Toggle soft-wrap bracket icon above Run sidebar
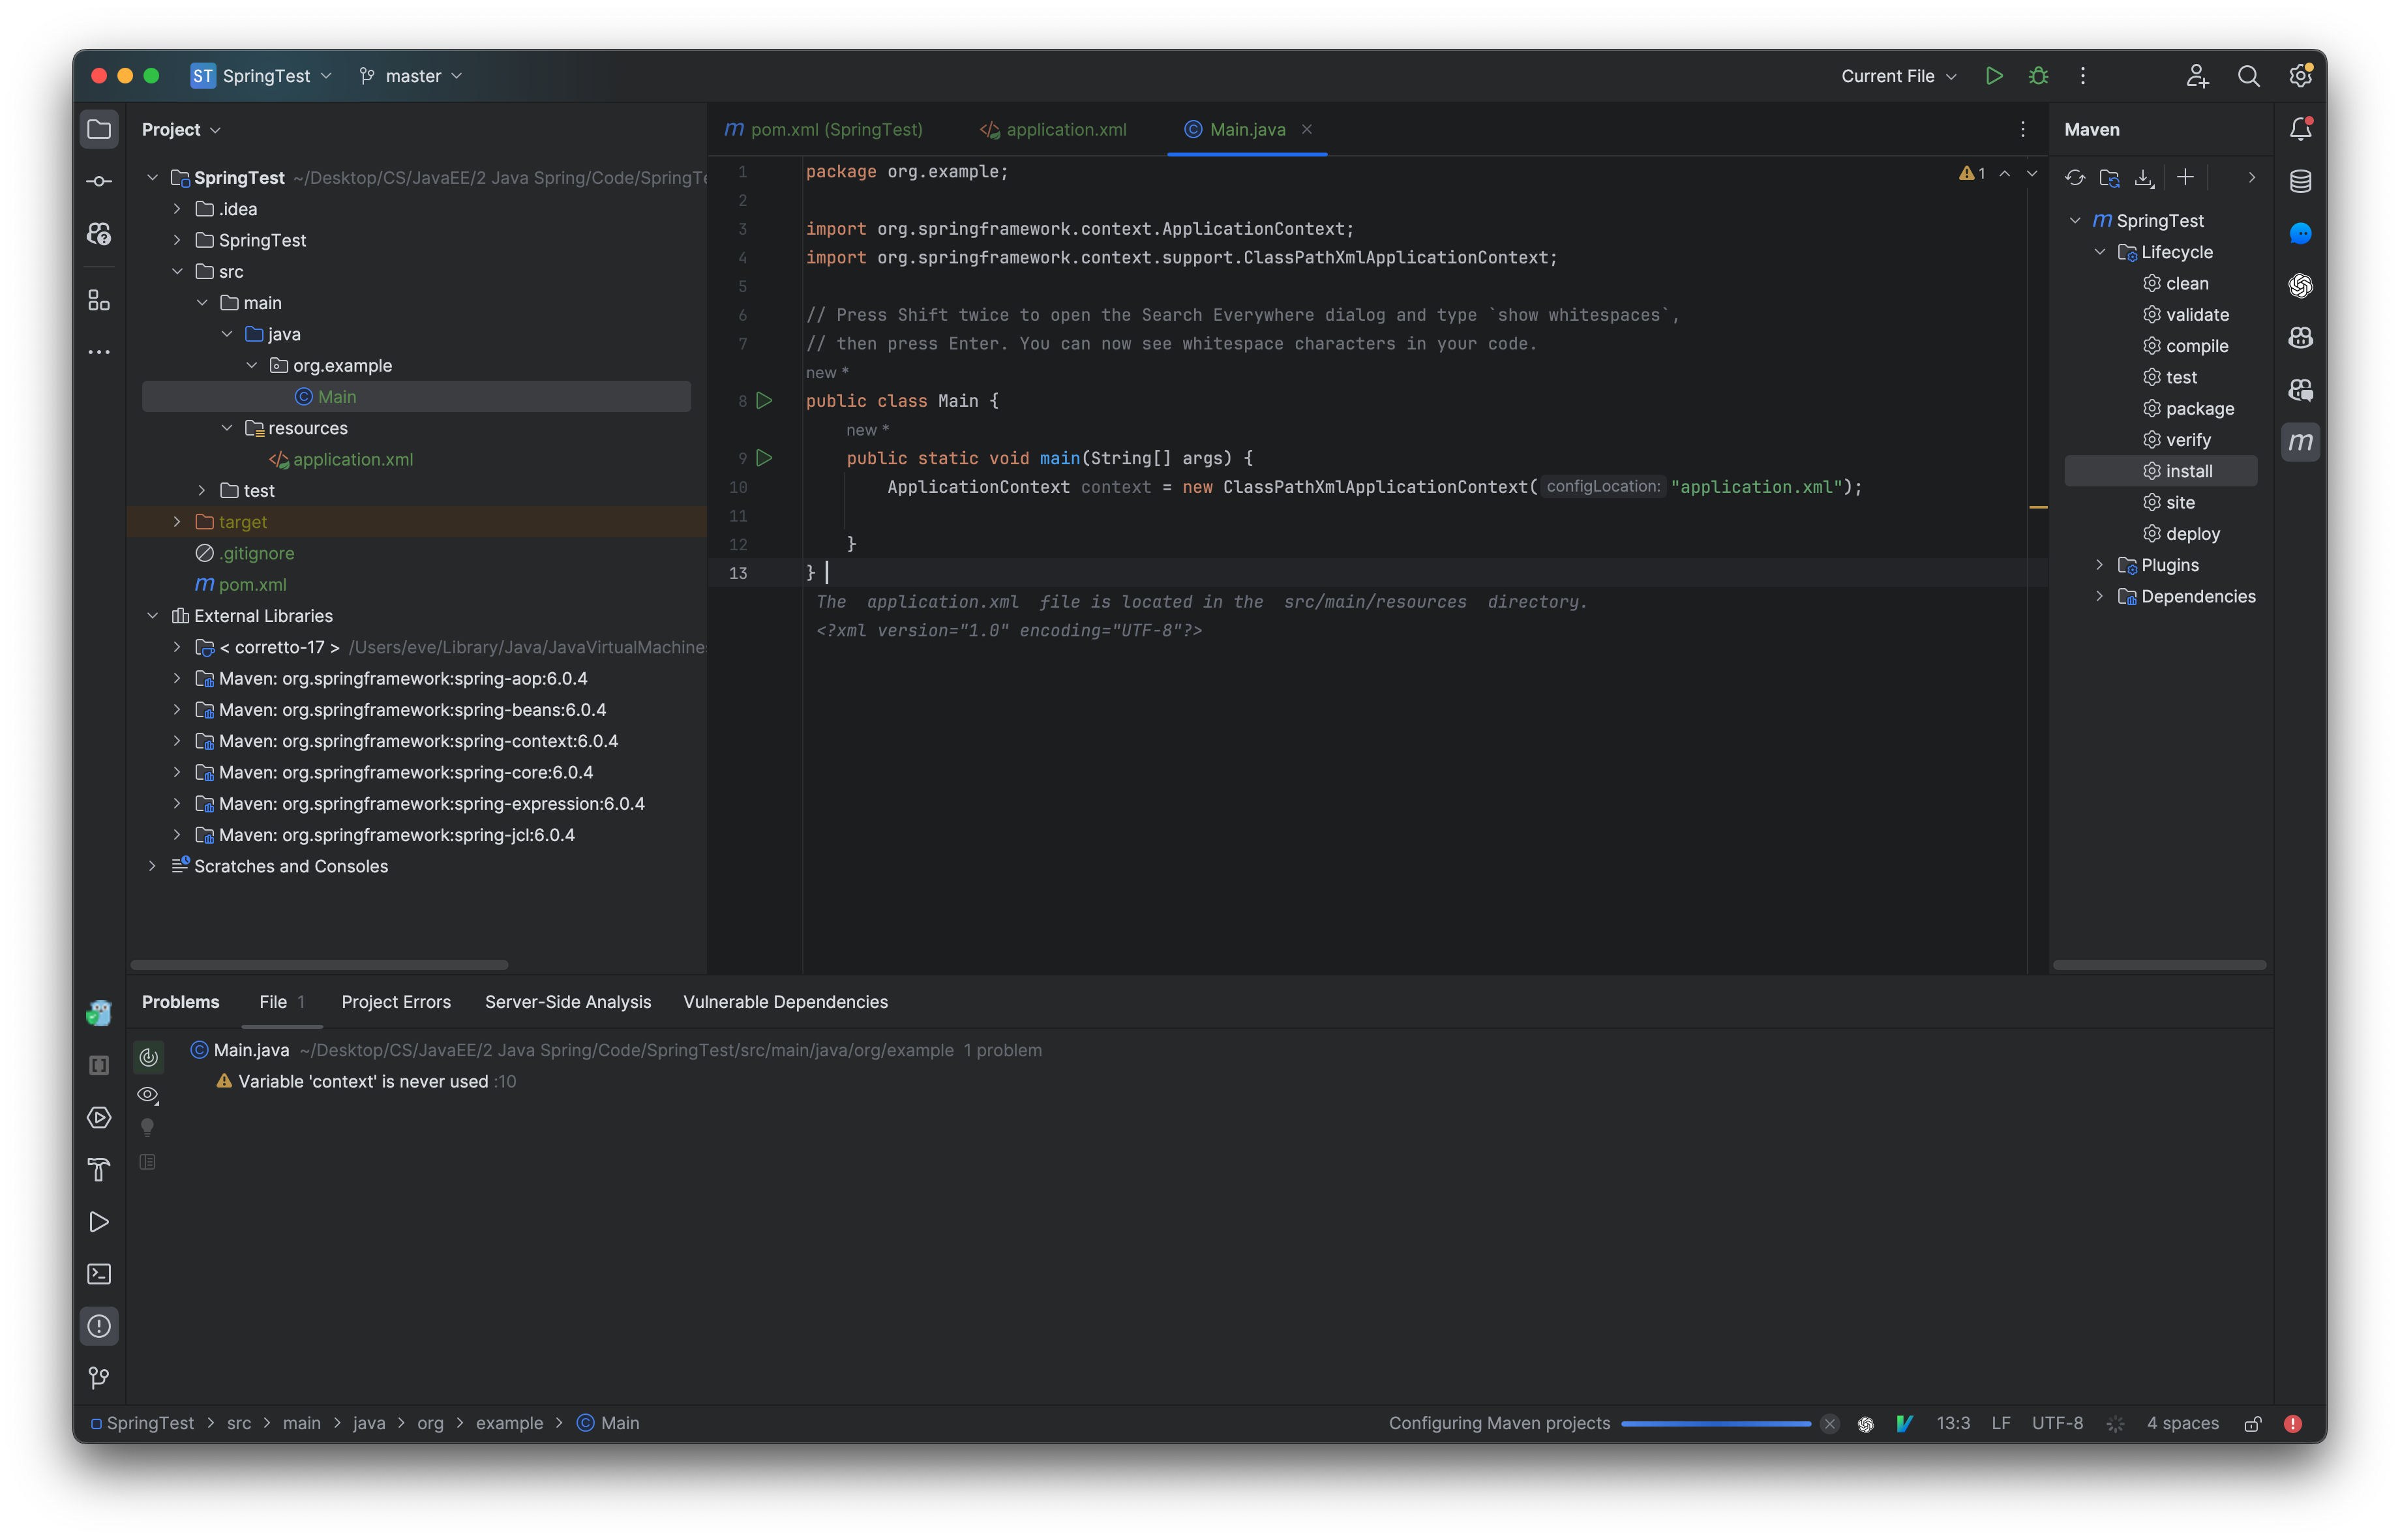2400x1540 pixels. (x=99, y=1065)
